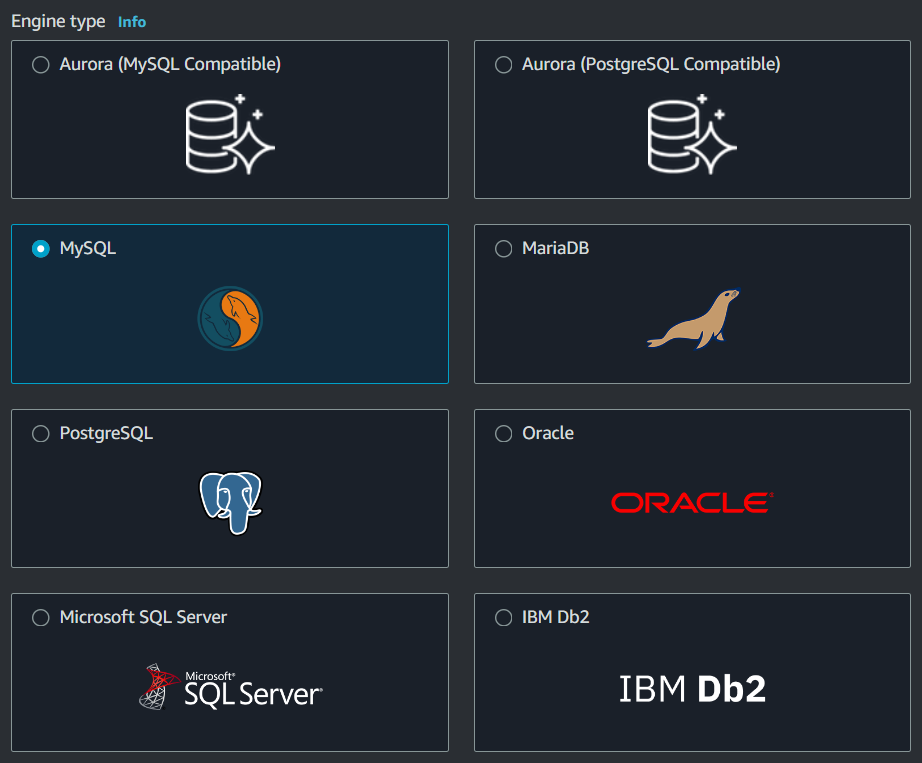922x763 pixels.
Task: Click the "Aurora (PostgreSQL Compatible)" label text
Action: coord(651,65)
